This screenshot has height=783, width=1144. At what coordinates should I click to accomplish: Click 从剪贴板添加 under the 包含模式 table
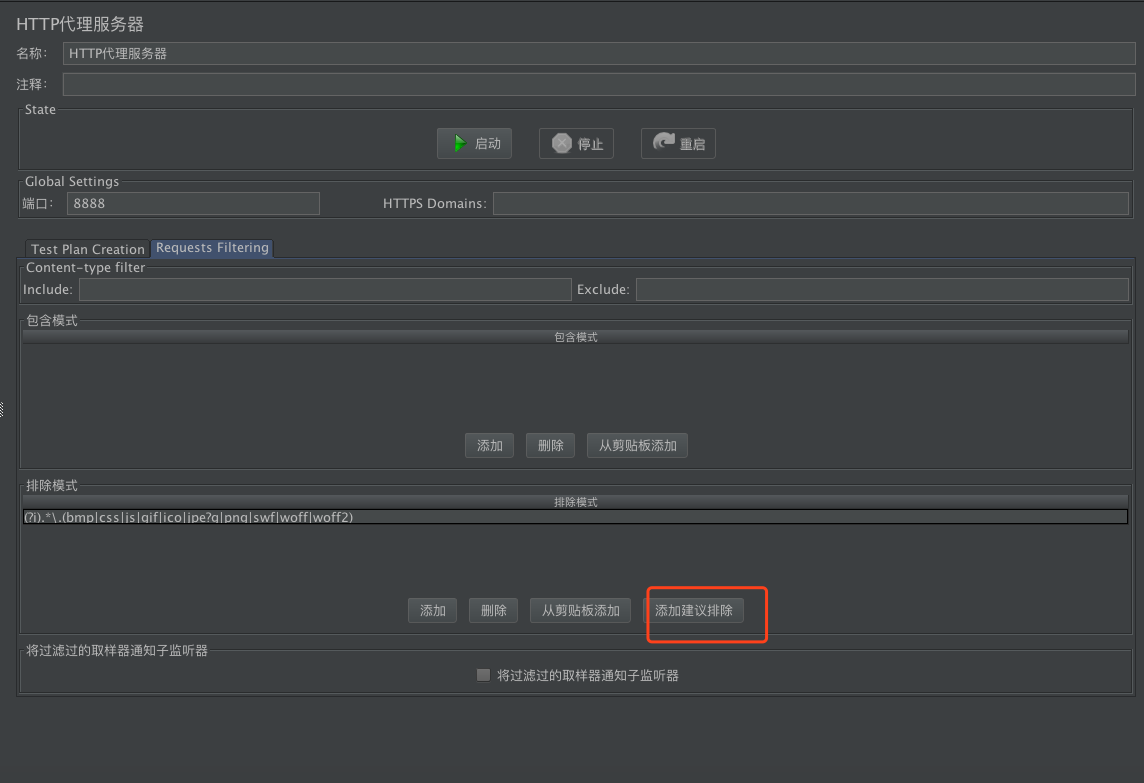(x=638, y=446)
